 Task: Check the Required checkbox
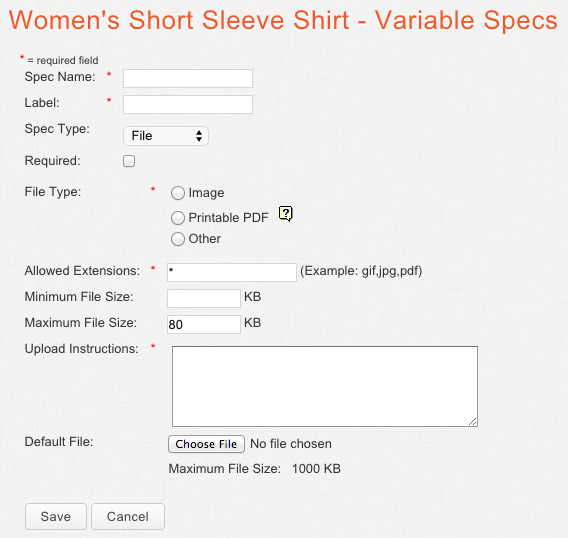(x=129, y=161)
